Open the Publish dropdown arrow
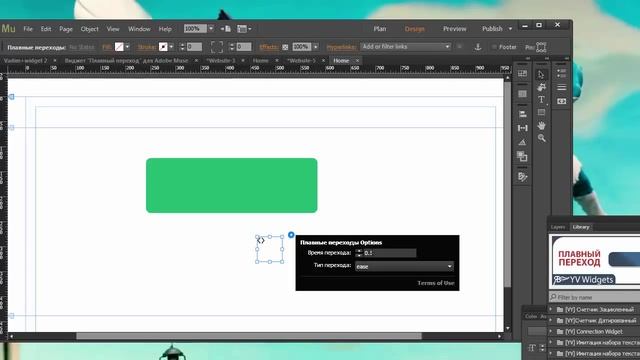The width and height of the screenshot is (640, 360). coord(510,29)
